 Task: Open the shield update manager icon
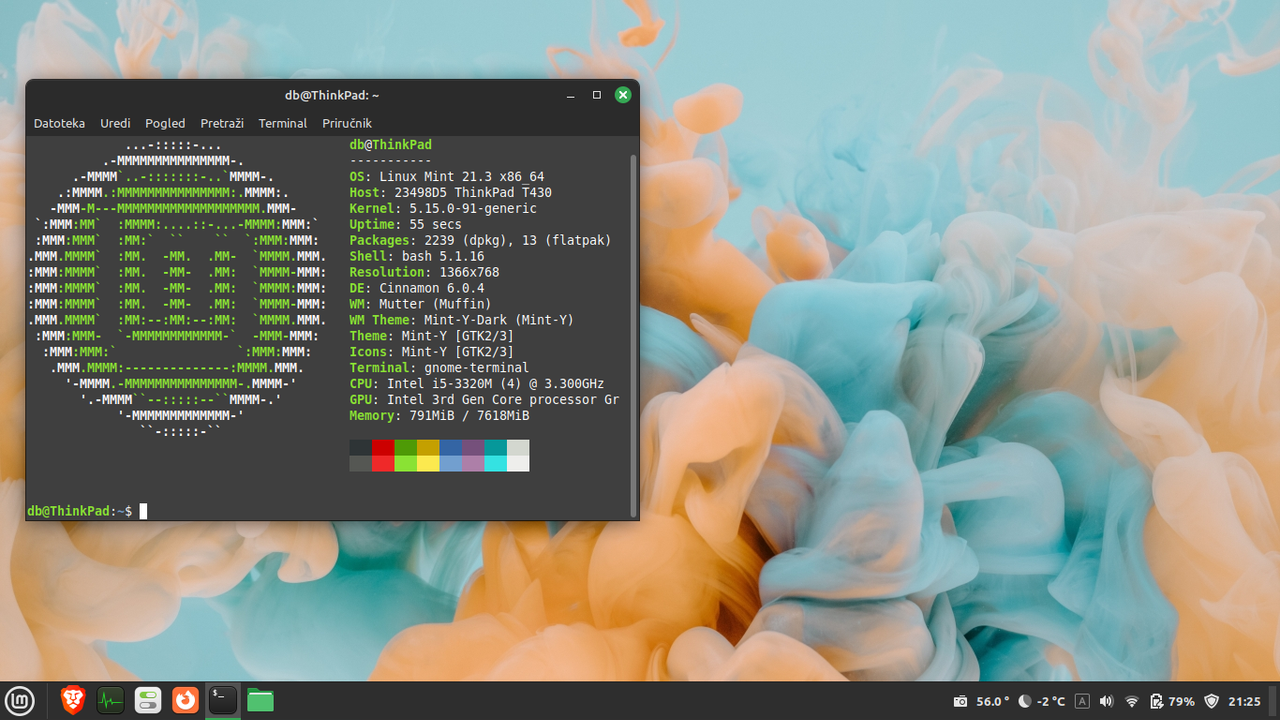(x=1212, y=701)
